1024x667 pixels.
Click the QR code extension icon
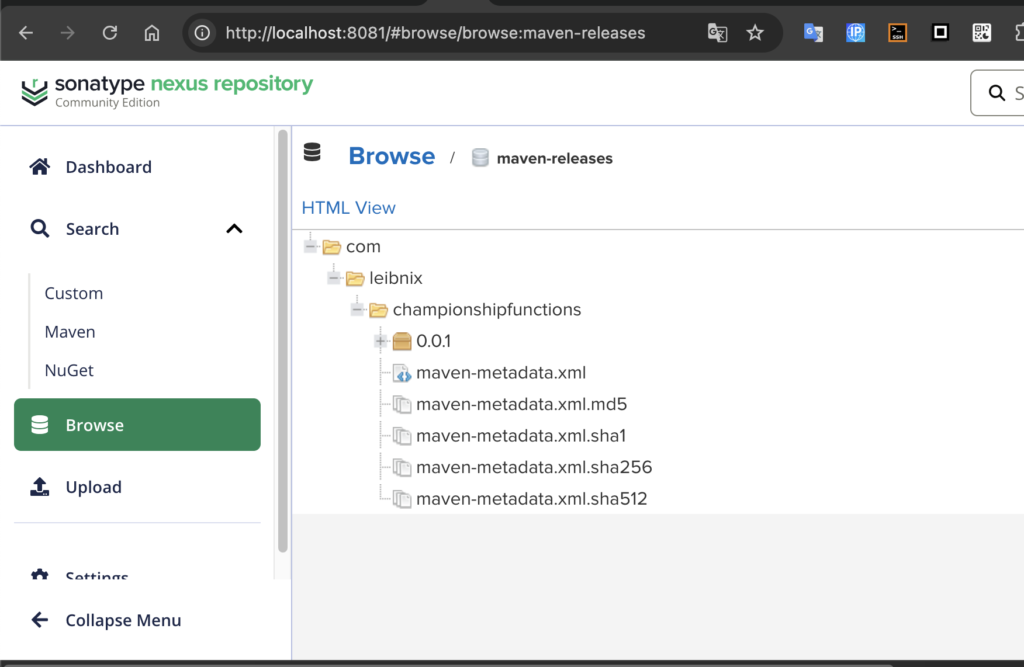click(x=982, y=33)
